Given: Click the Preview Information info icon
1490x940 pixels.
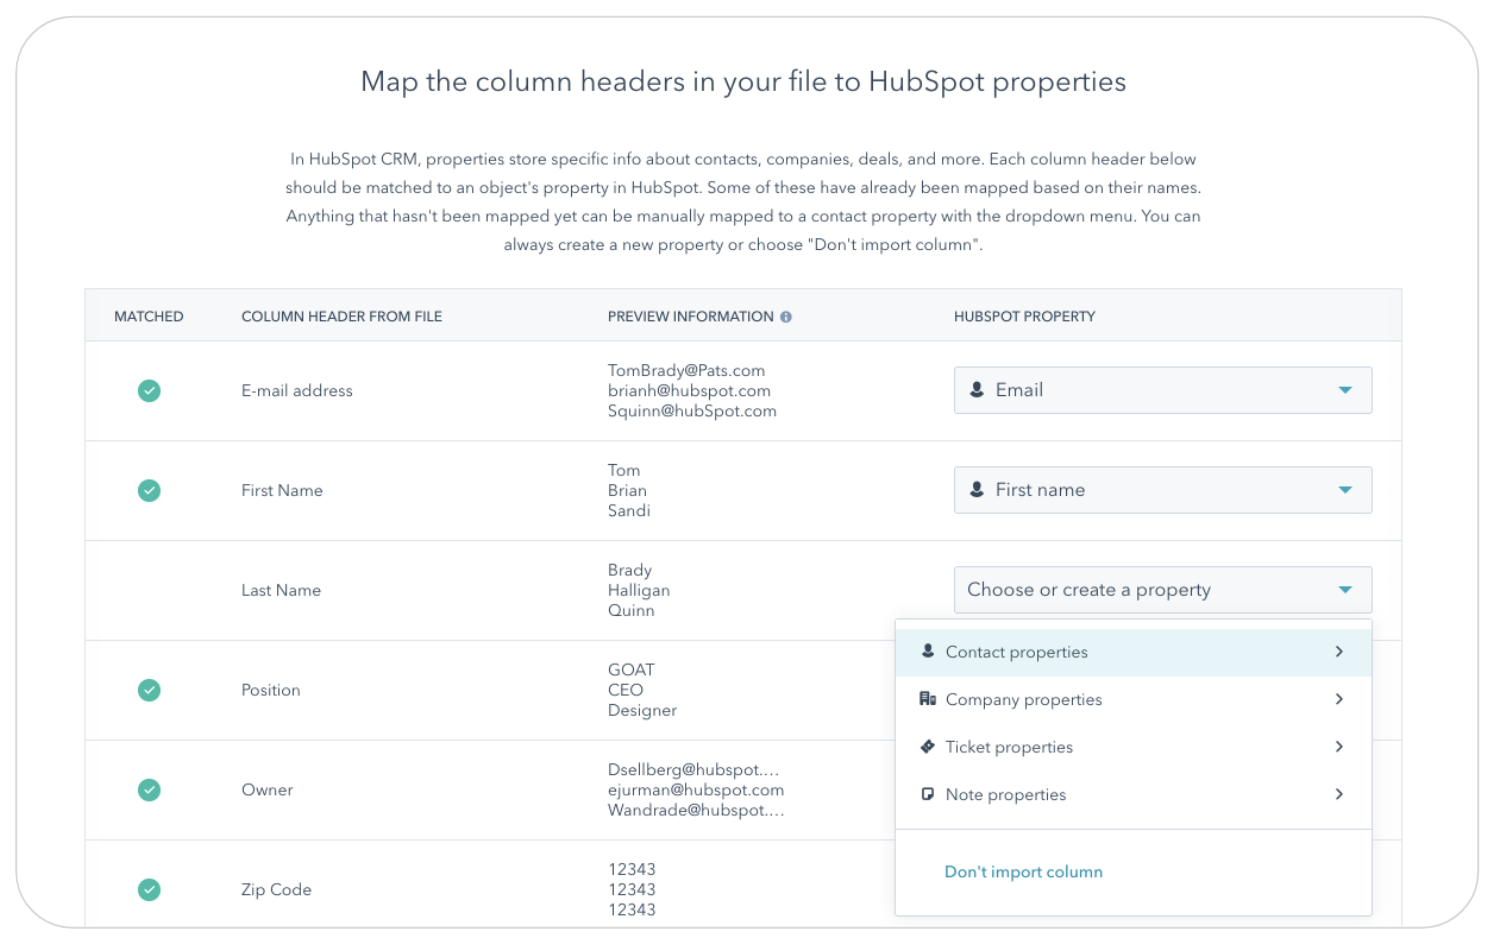Looking at the screenshot, I should 786,317.
